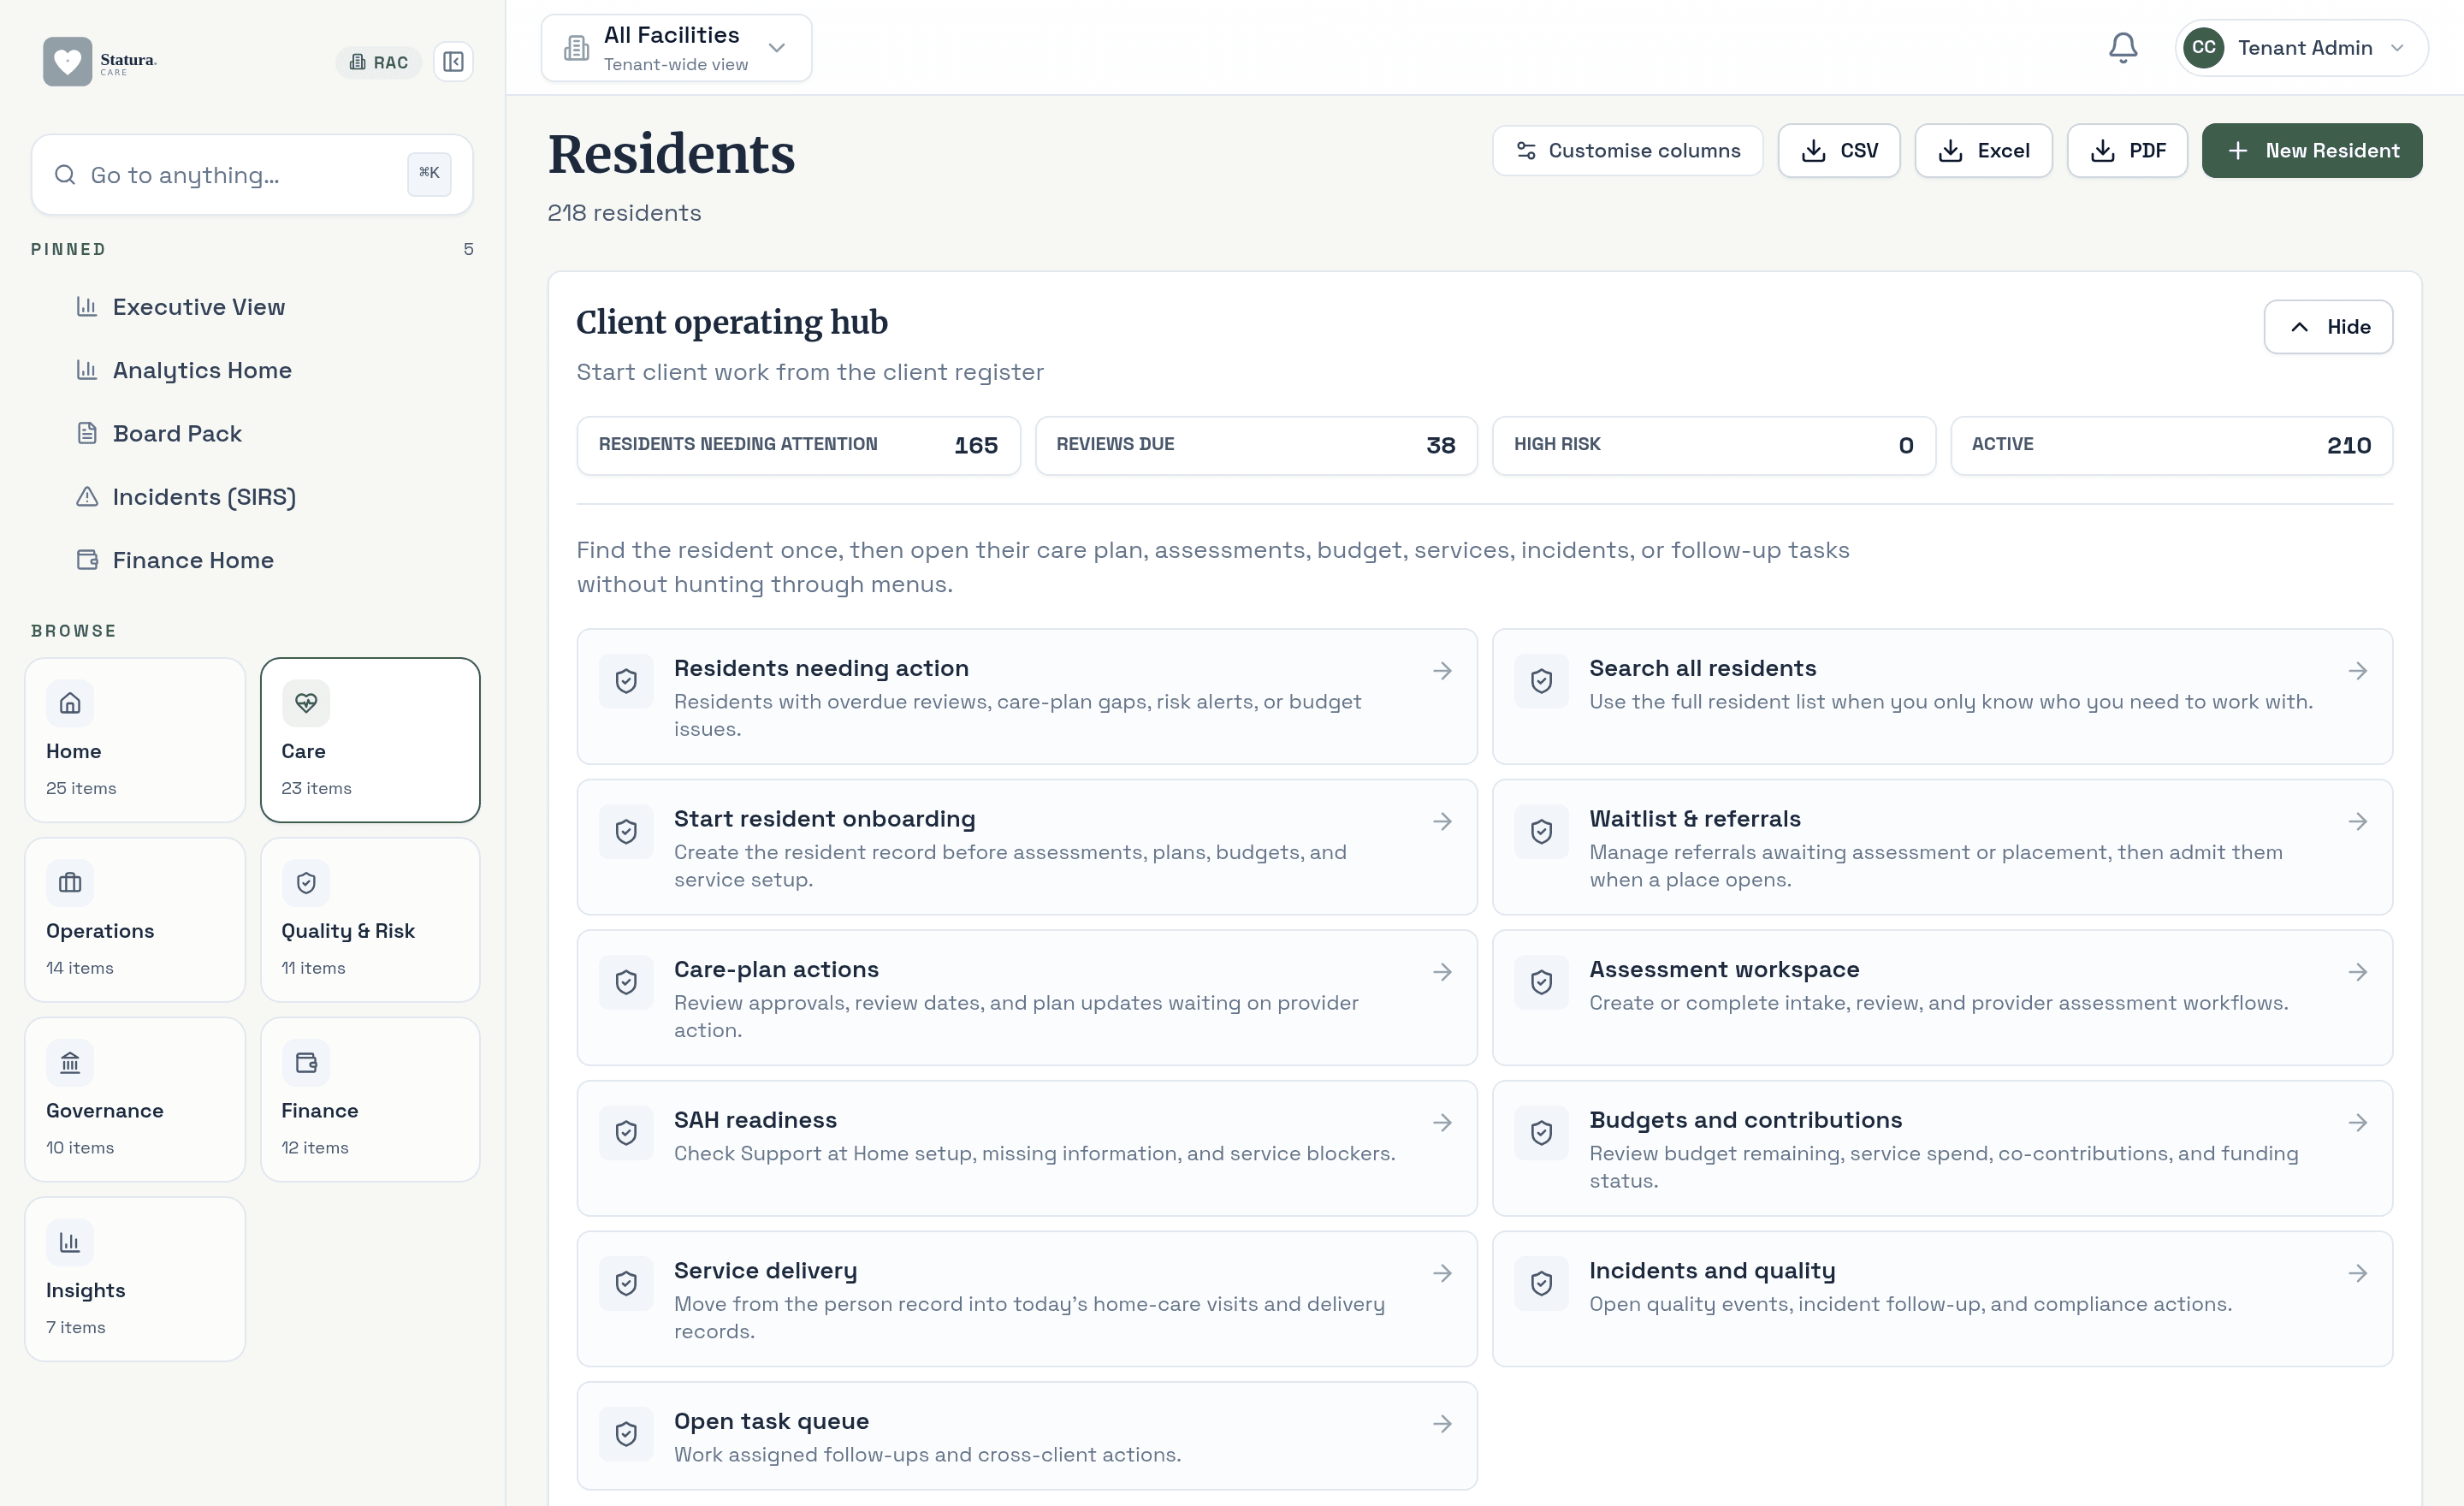
Task: Open the Finance browse card
Action: (370, 1099)
